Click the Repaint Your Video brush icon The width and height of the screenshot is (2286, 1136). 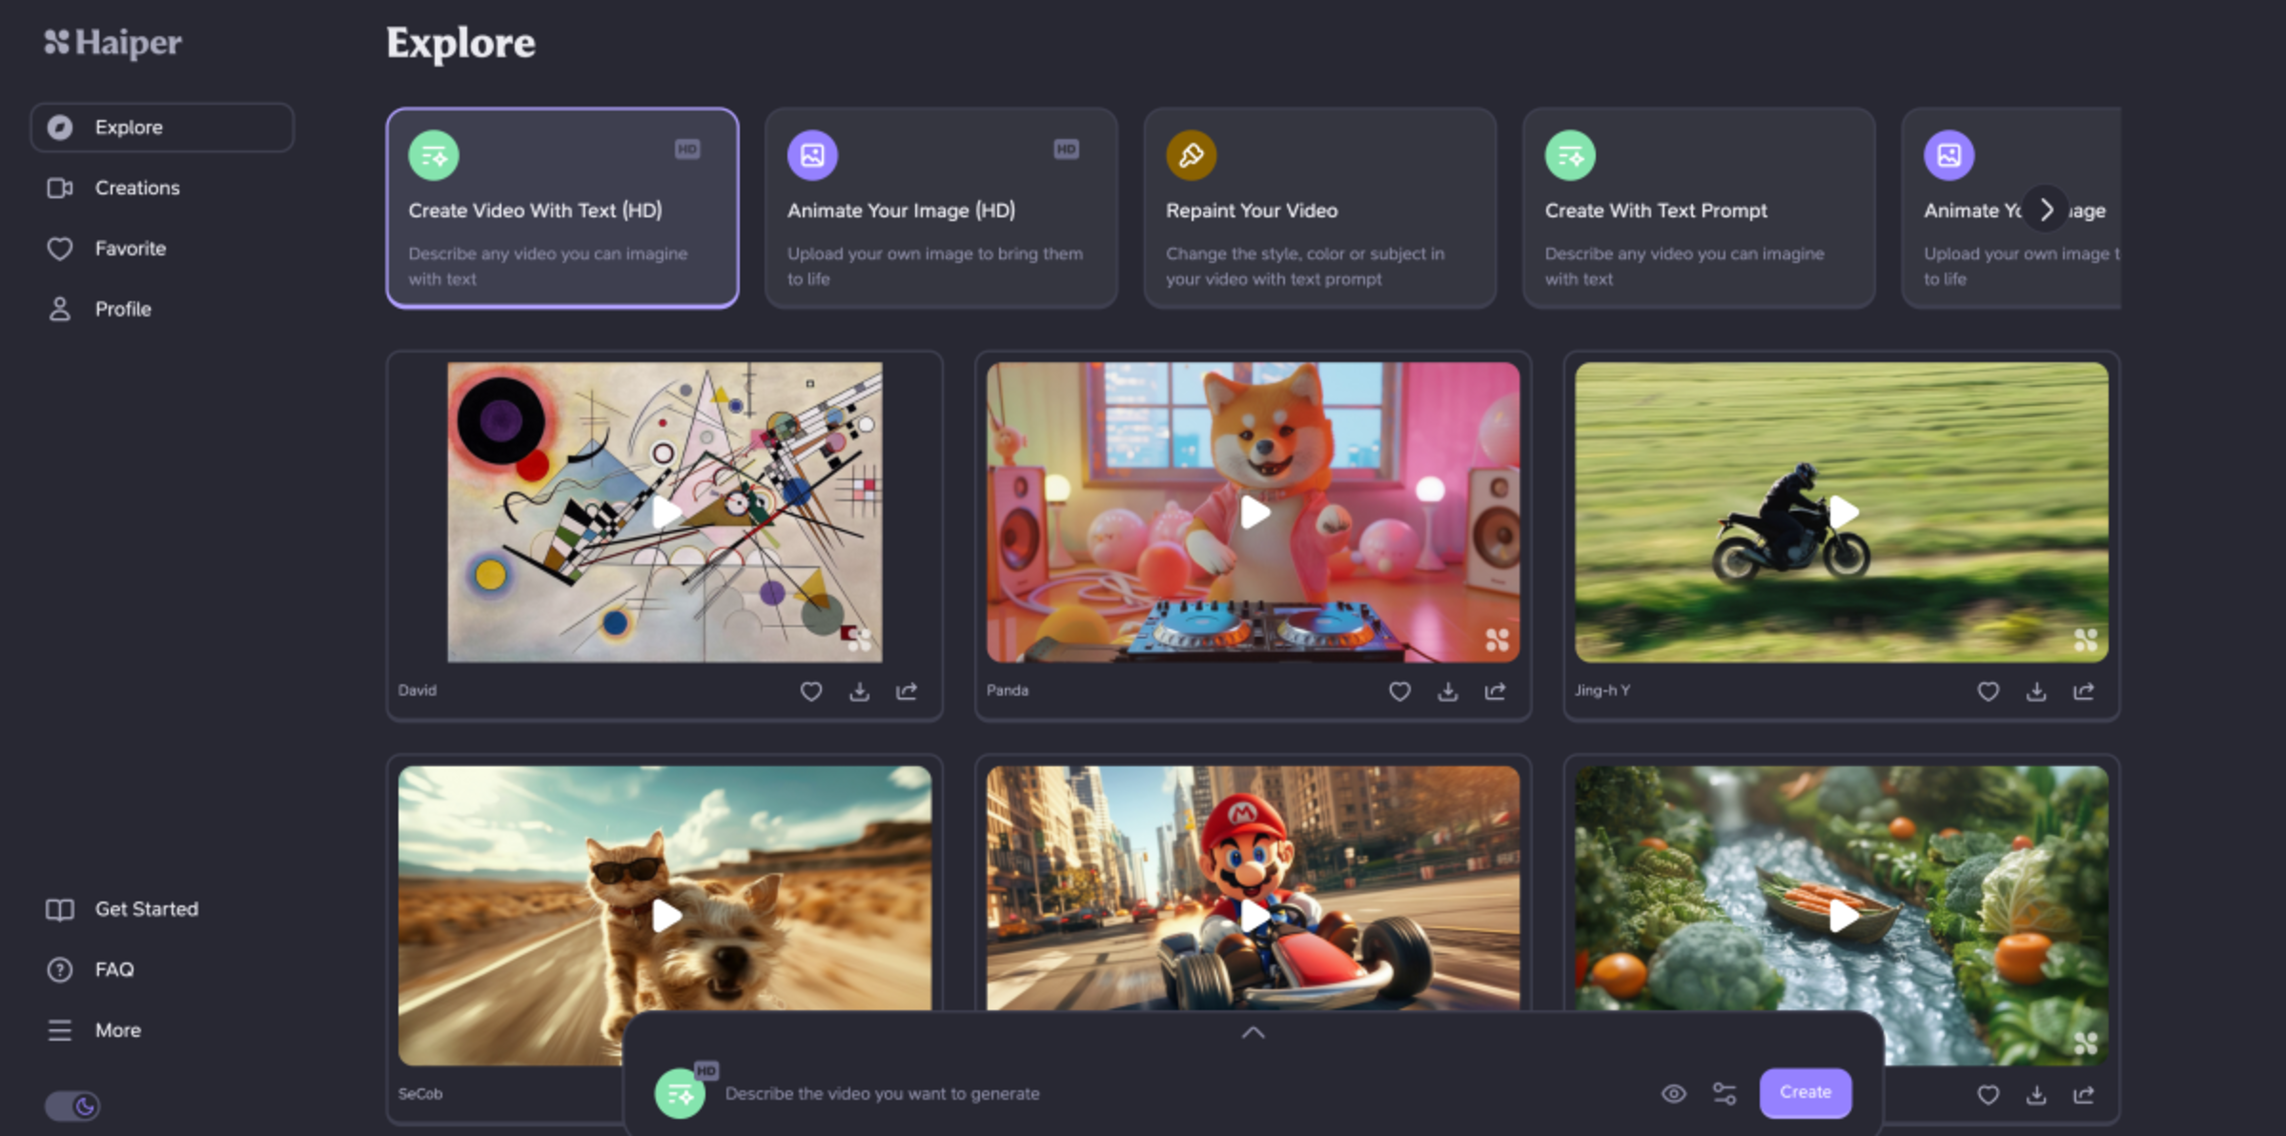click(x=1191, y=155)
